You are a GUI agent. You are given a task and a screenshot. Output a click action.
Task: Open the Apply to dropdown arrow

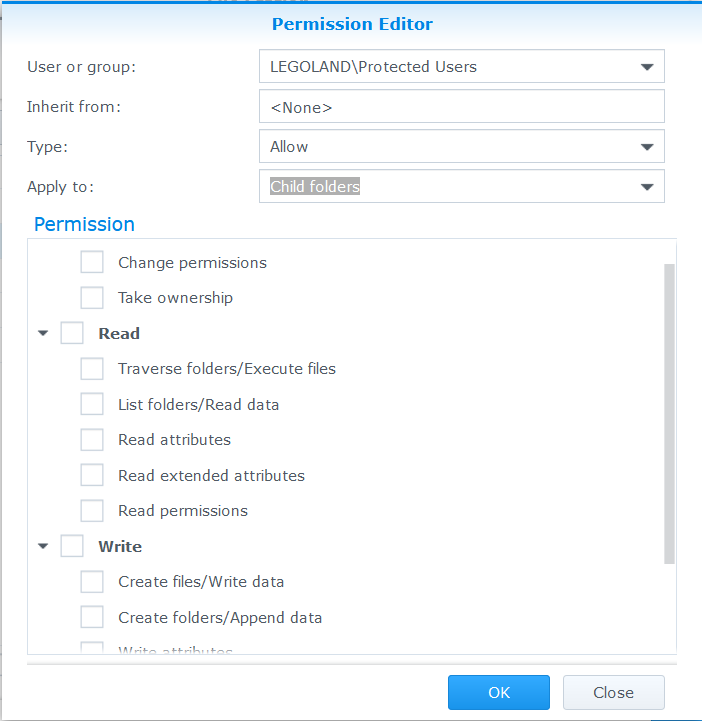pos(647,187)
